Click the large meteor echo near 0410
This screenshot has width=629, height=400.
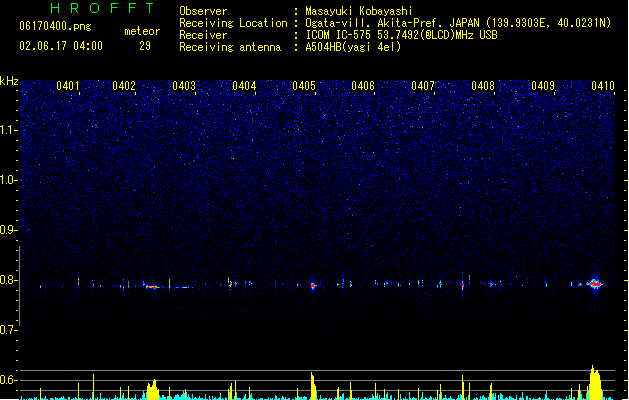(595, 284)
